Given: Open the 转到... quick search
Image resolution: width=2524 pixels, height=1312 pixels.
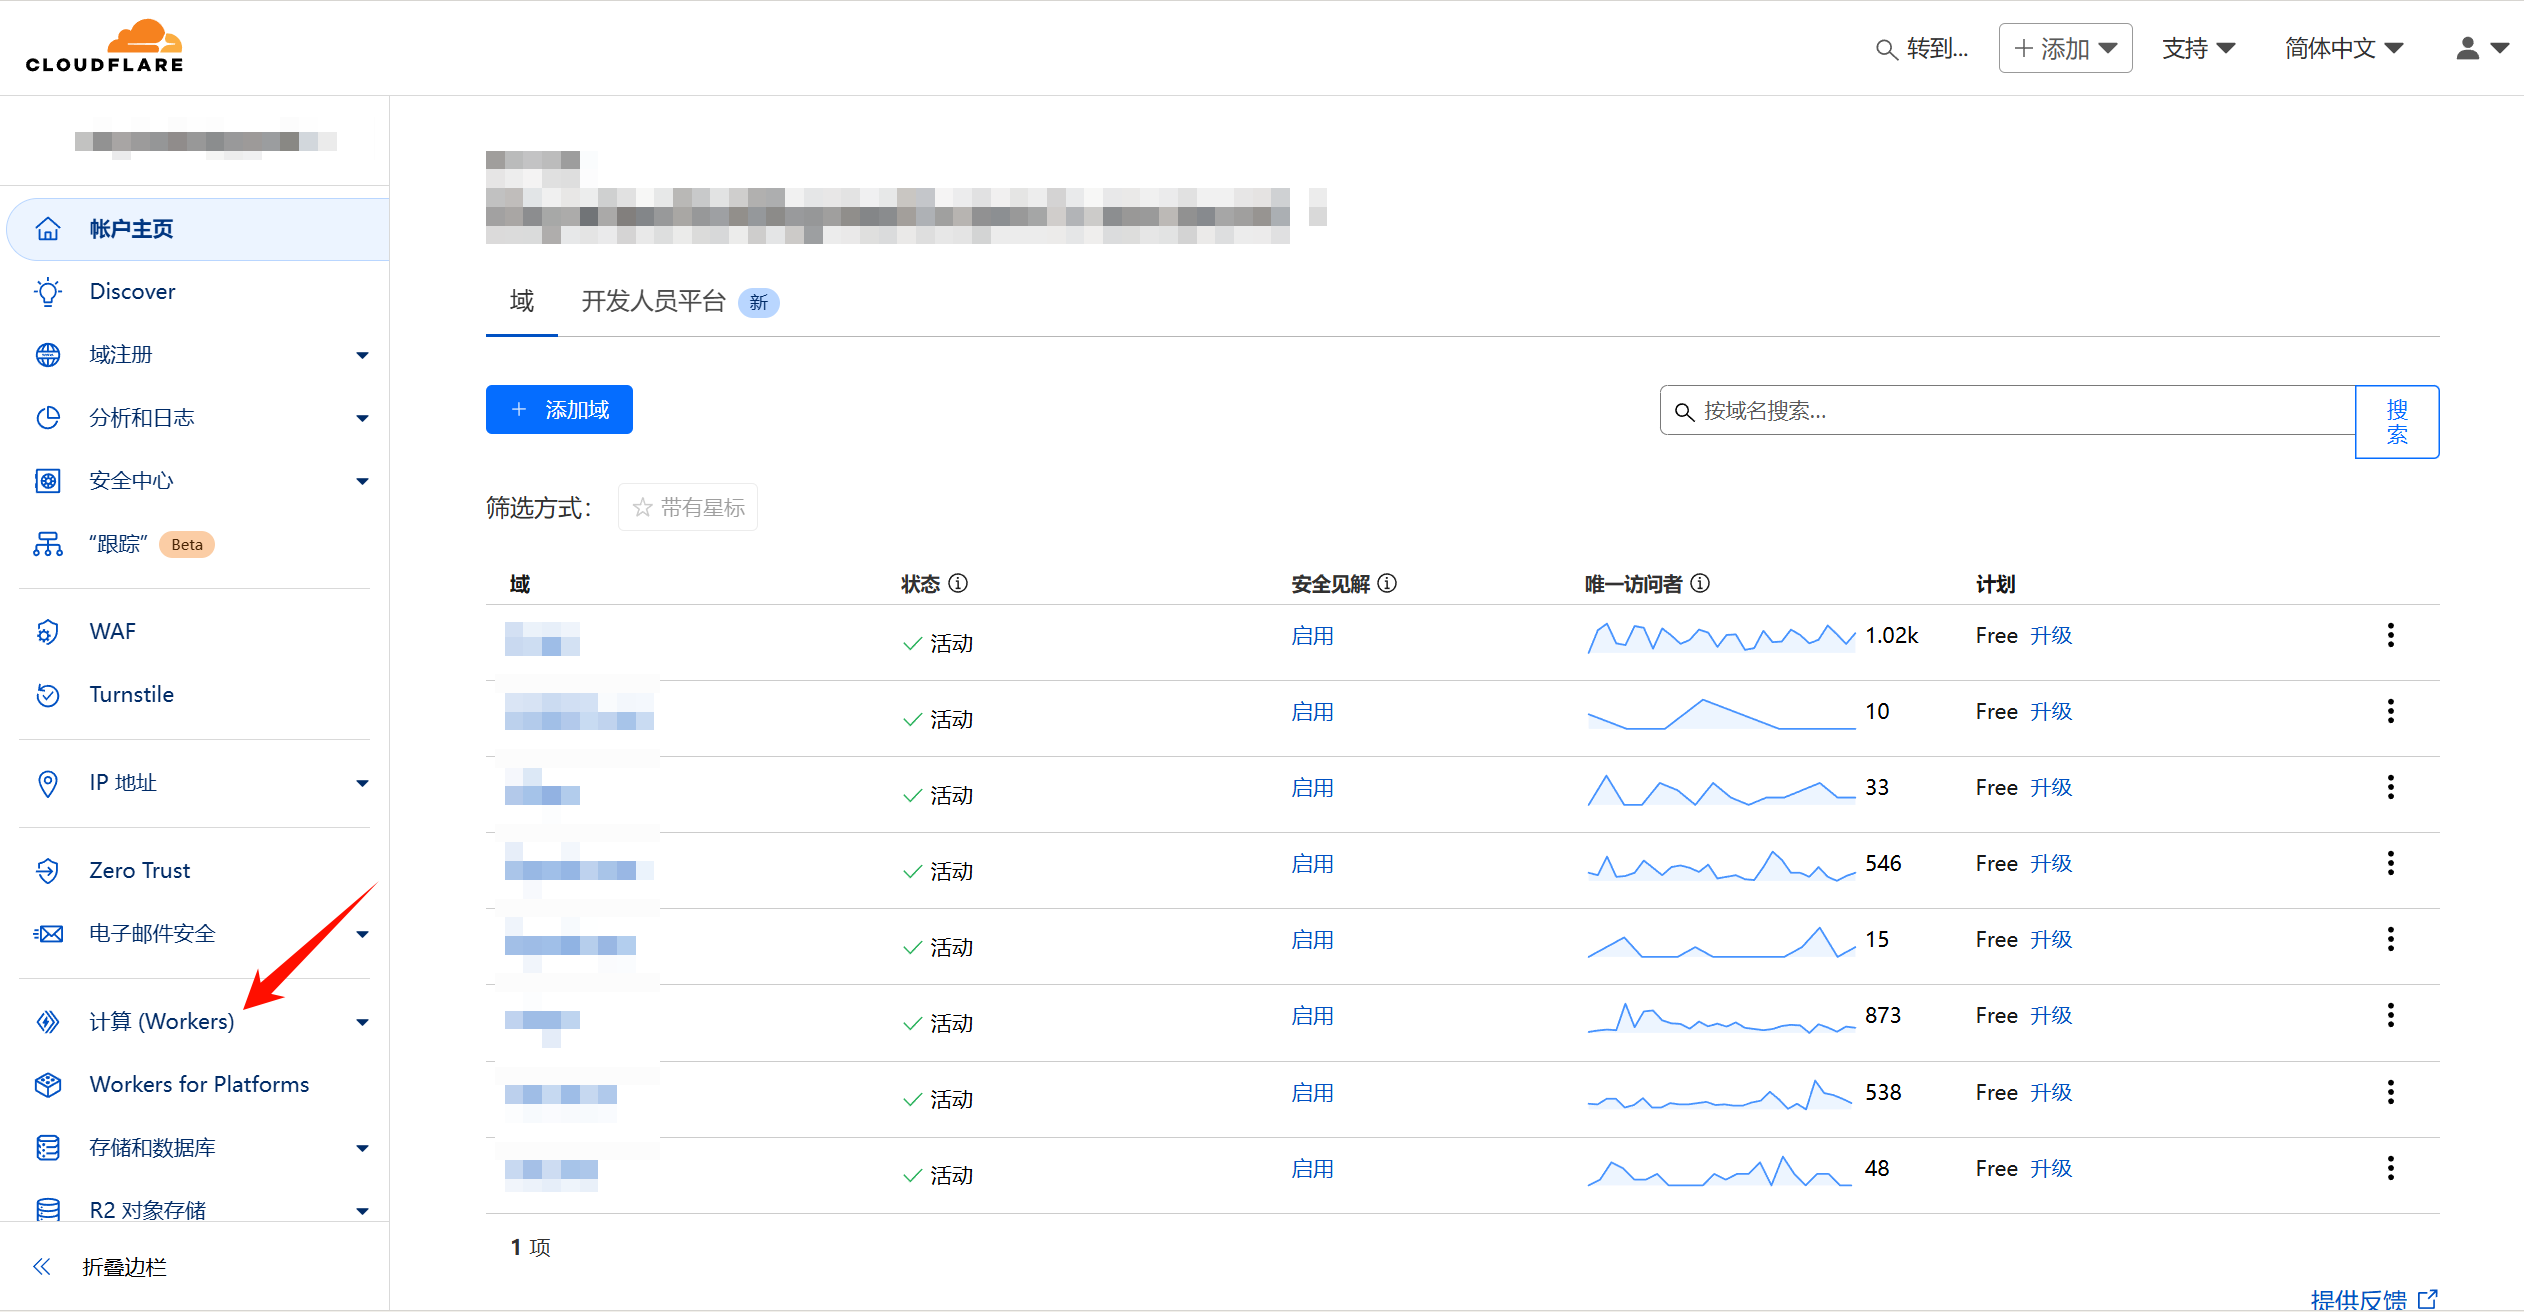Looking at the screenshot, I should coord(1922,48).
